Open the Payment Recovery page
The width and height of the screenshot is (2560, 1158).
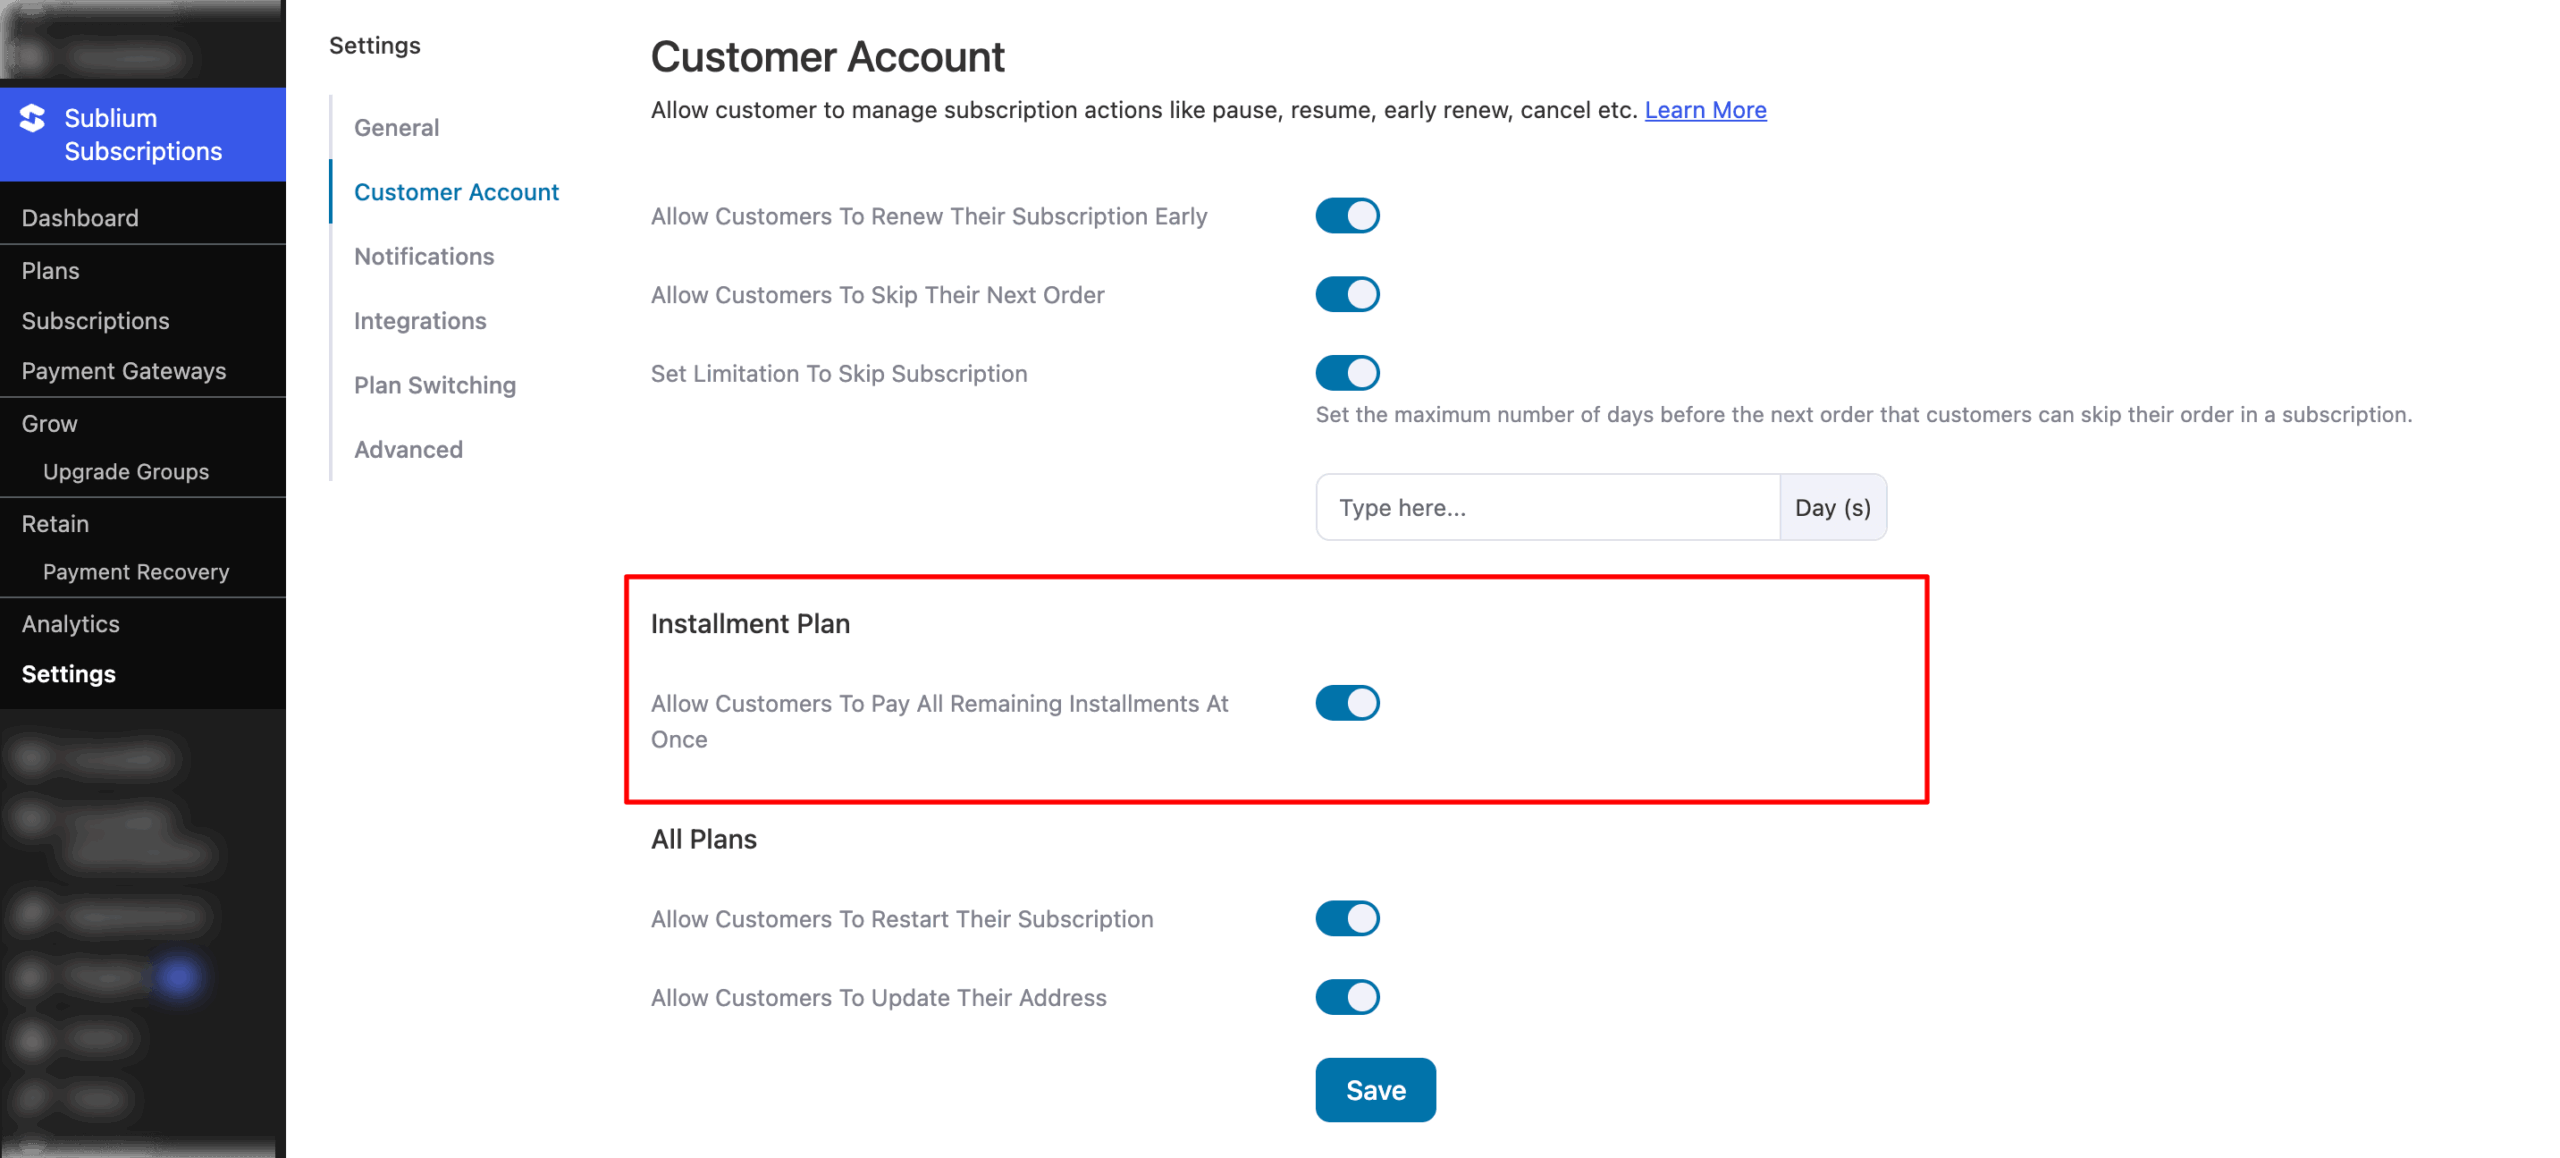[x=136, y=571]
